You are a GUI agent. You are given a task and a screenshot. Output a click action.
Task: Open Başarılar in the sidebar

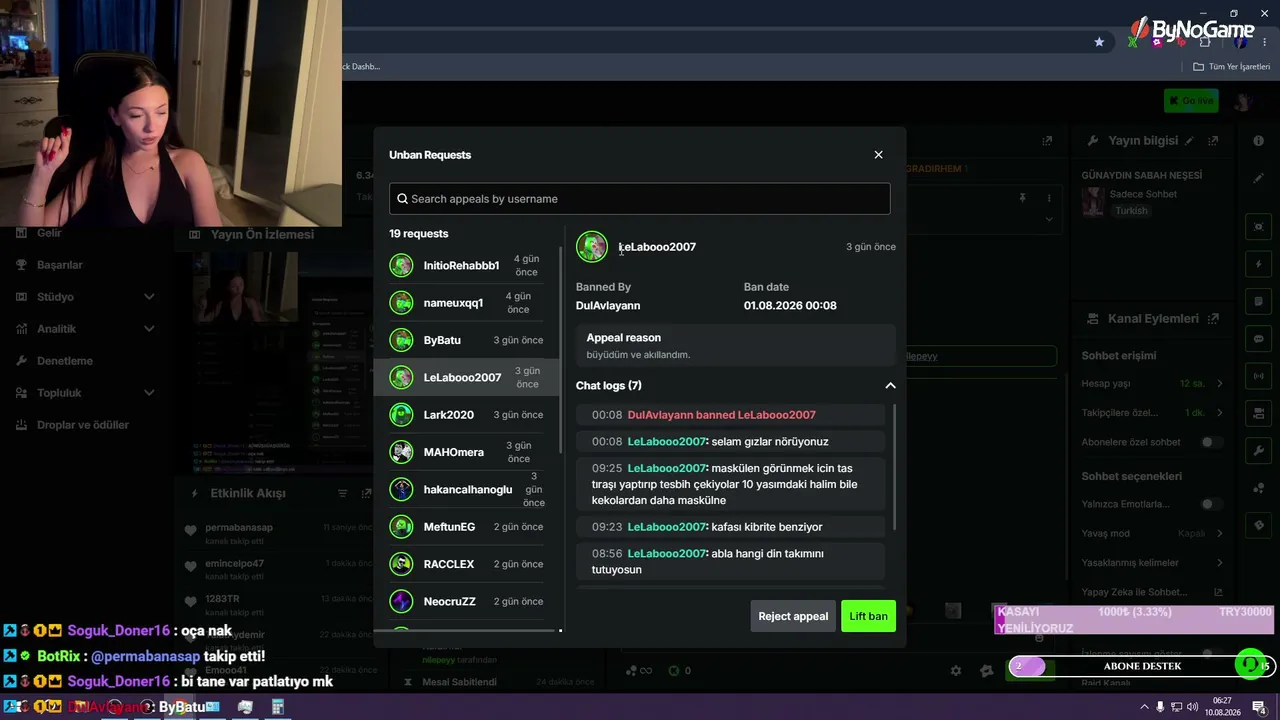tap(60, 265)
